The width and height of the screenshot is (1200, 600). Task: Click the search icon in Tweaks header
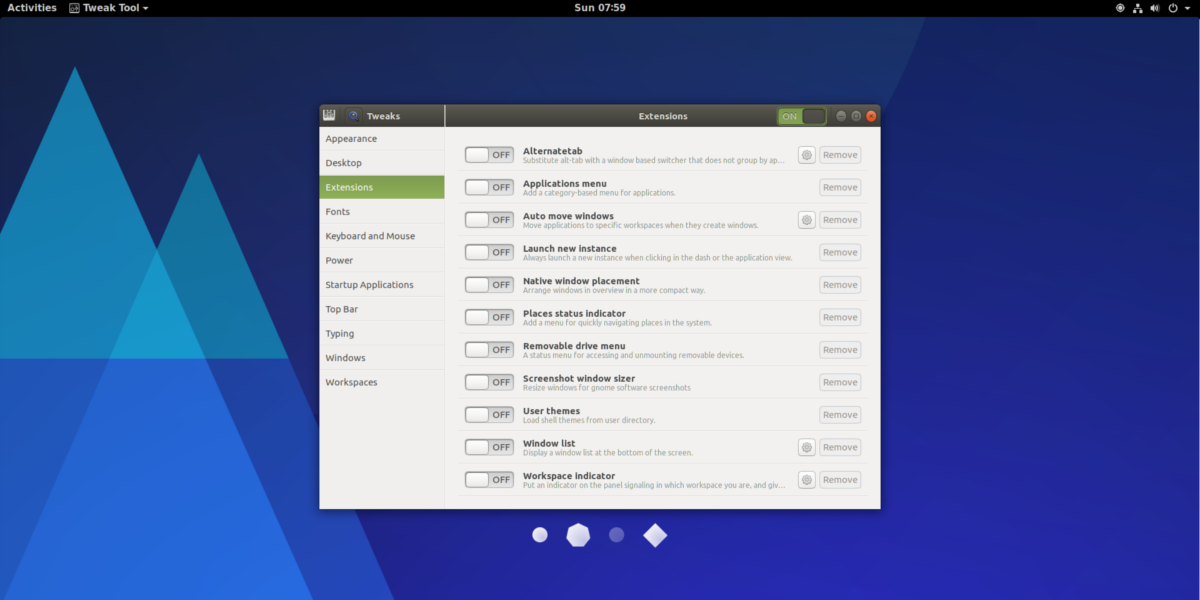click(x=353, y=116)
